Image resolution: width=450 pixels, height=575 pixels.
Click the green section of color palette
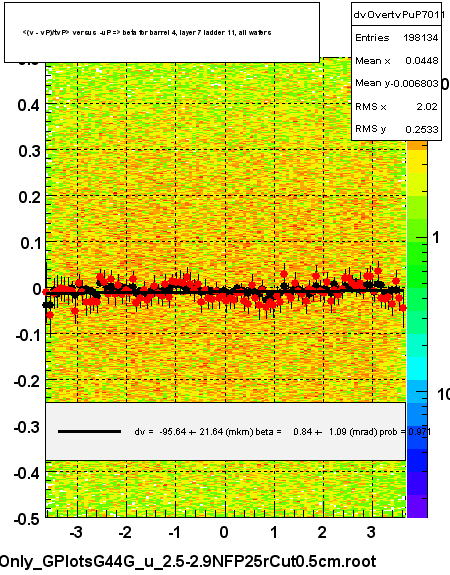[417, 264]
